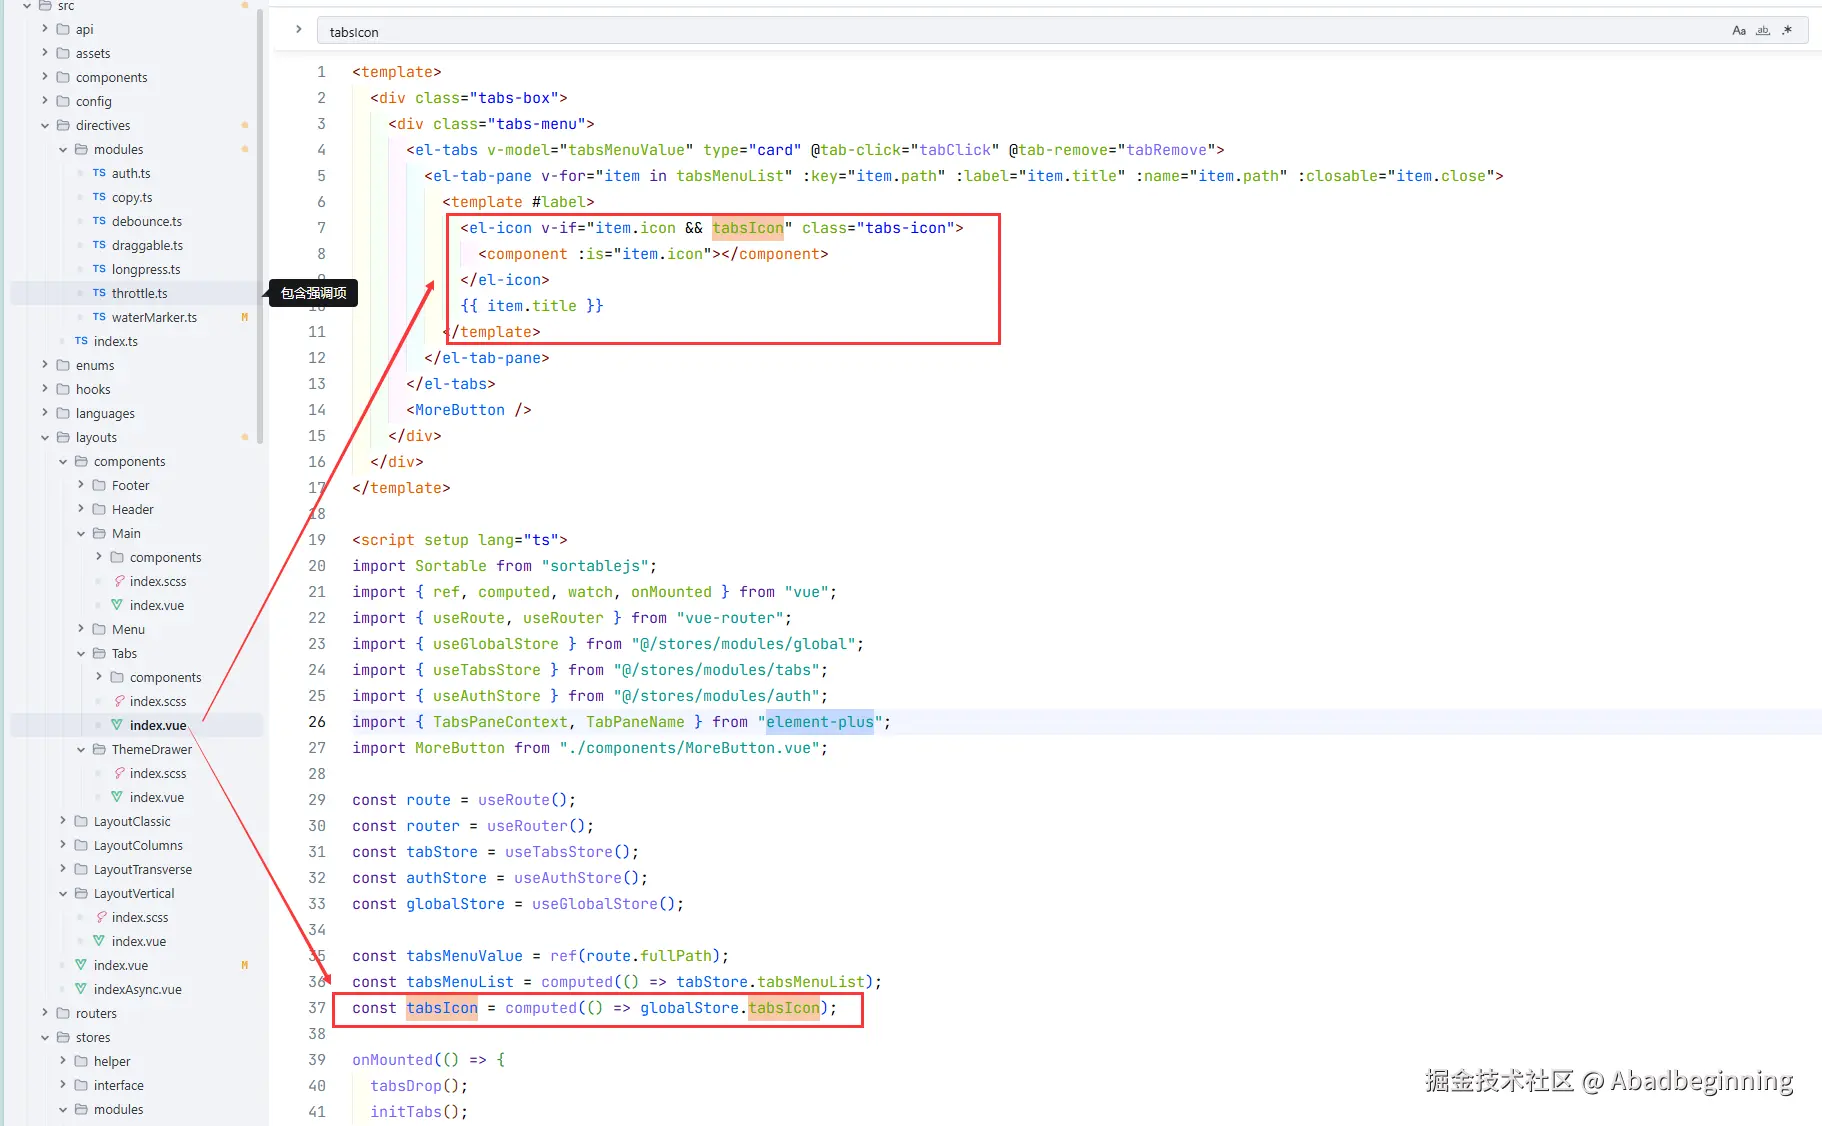1822x1126 pixels.
Task: Open the modified index.vue above indexAsync.vue
Action: point(121,965)
